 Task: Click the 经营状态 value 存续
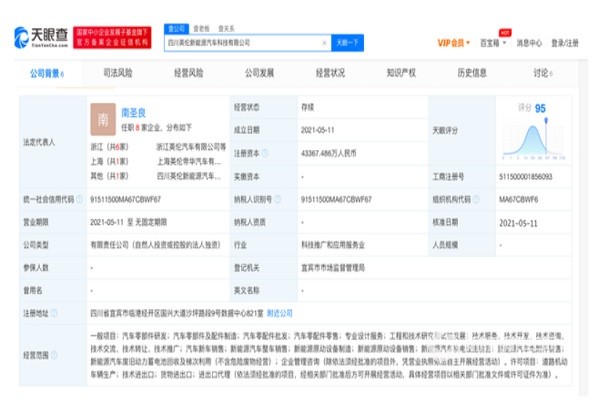(307, 108)
